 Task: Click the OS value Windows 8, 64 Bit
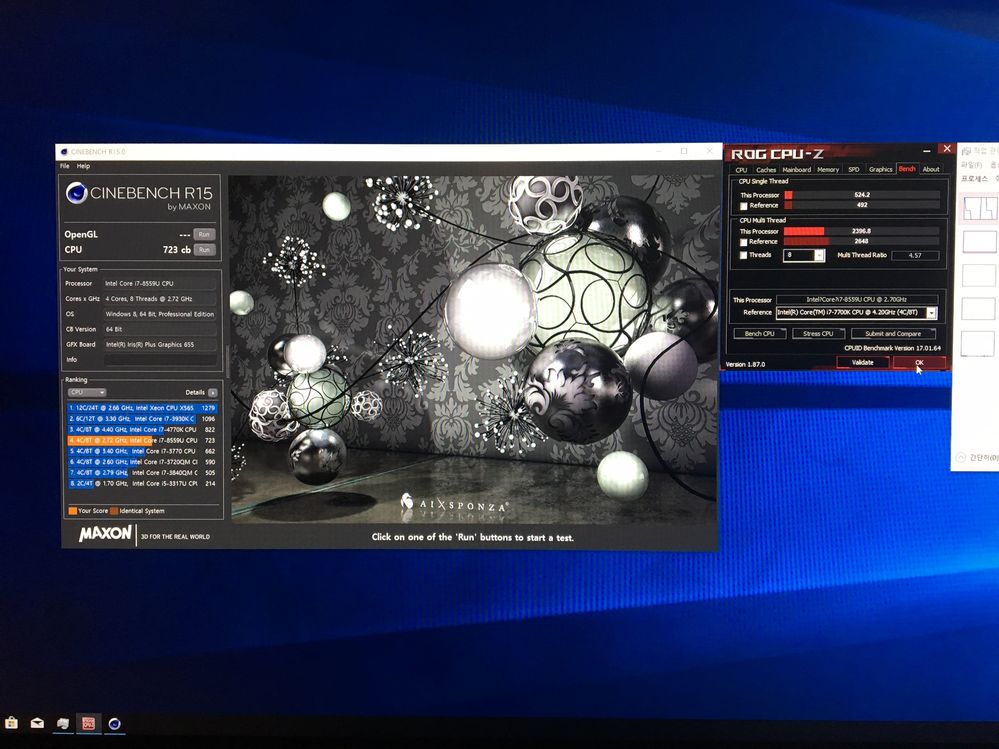(160, 314)
